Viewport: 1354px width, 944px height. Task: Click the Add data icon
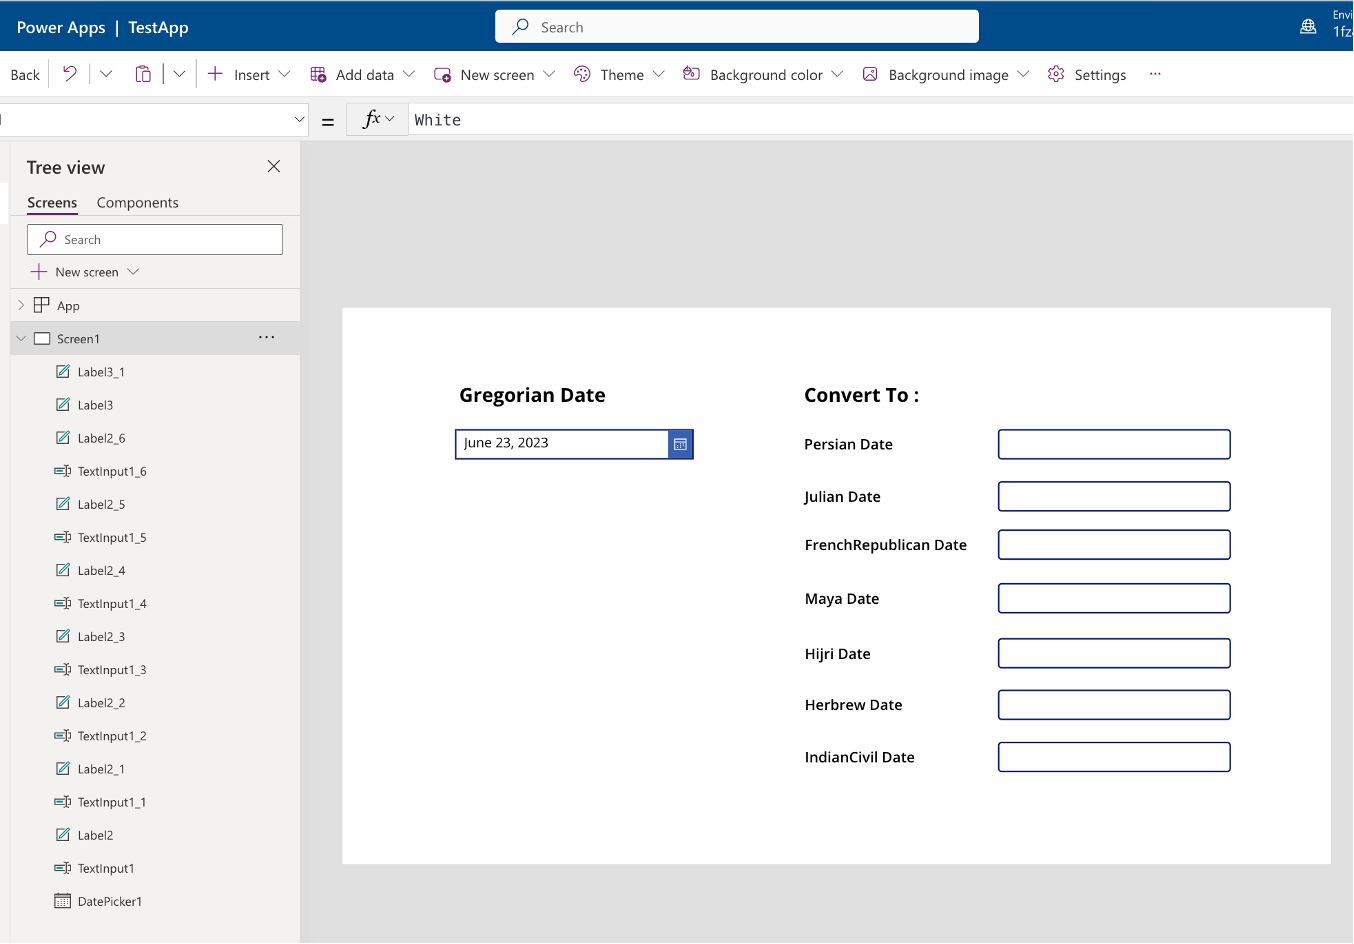click(x=318, y=74)
